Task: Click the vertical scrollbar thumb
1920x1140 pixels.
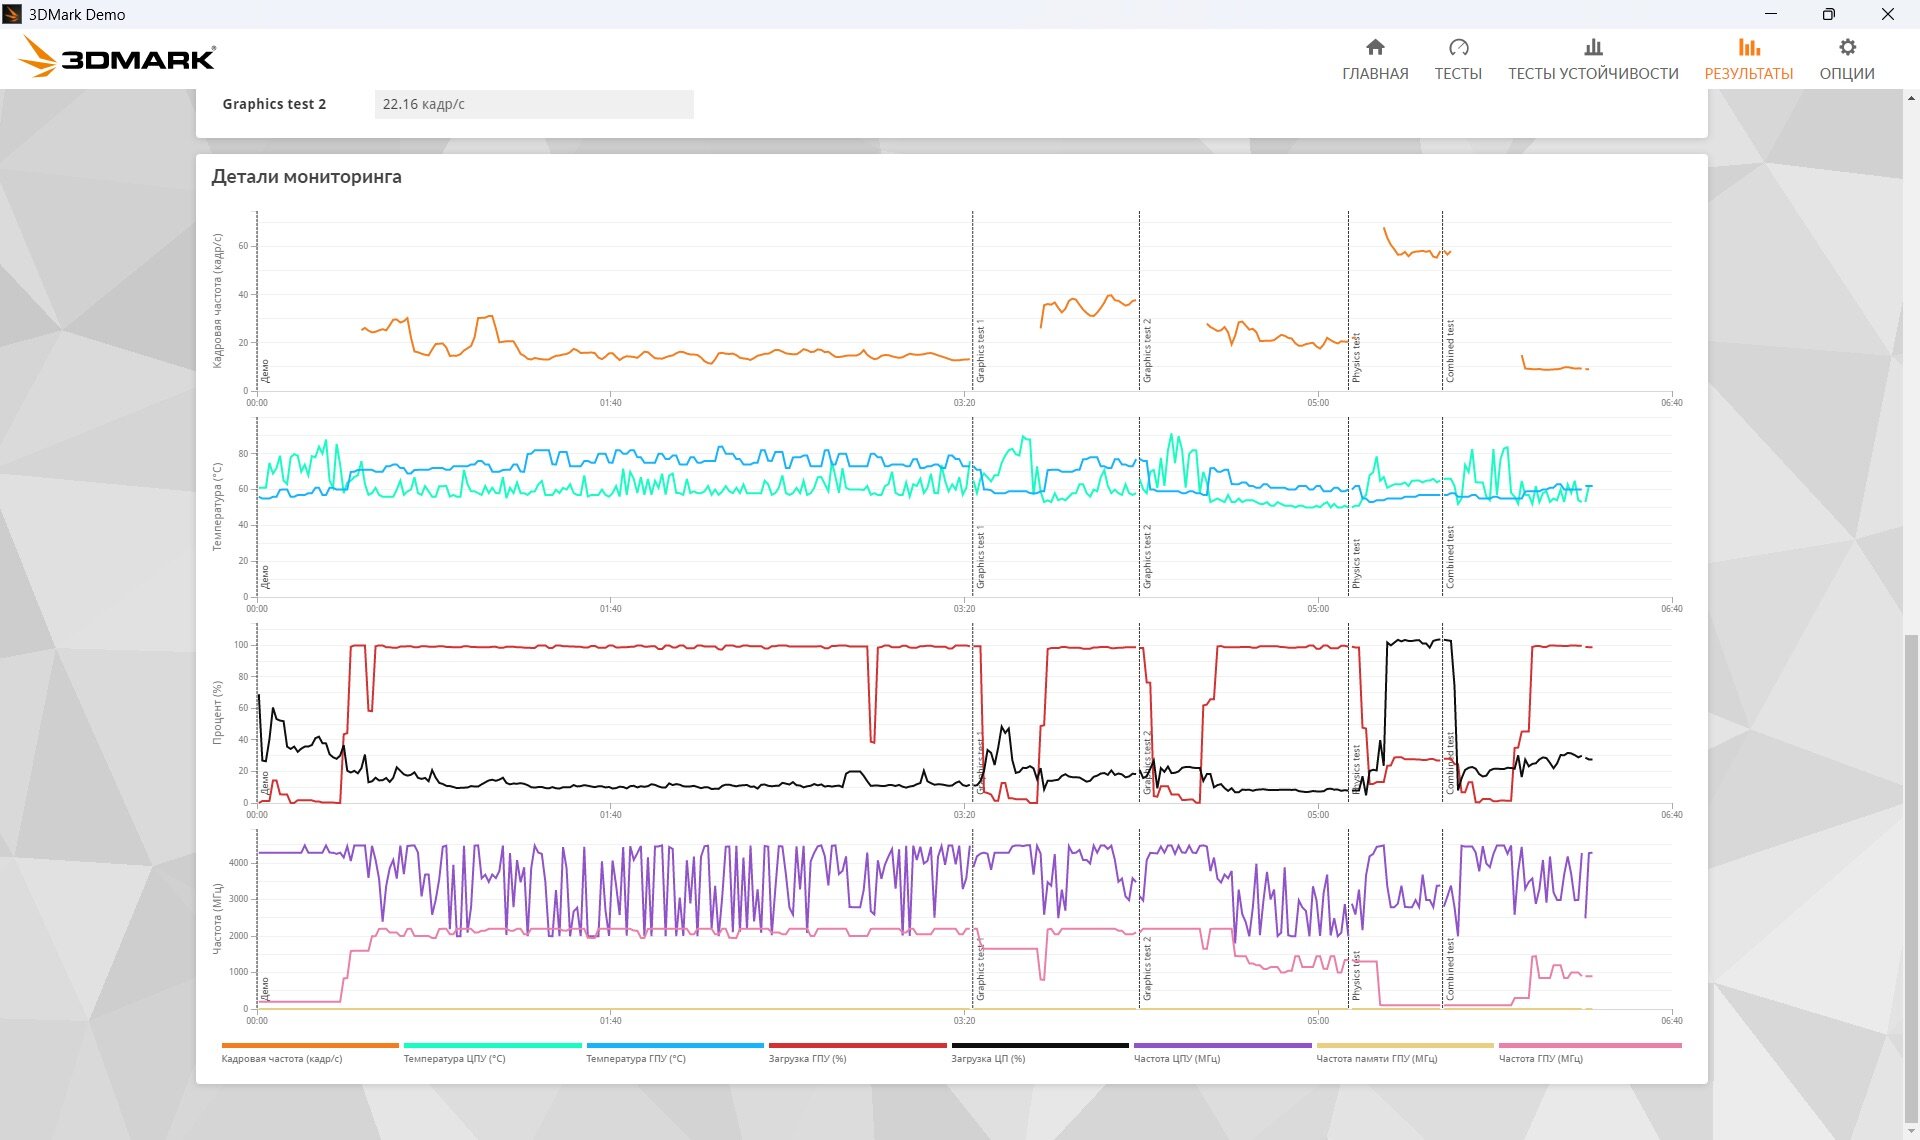Action: pos(1911,880)
